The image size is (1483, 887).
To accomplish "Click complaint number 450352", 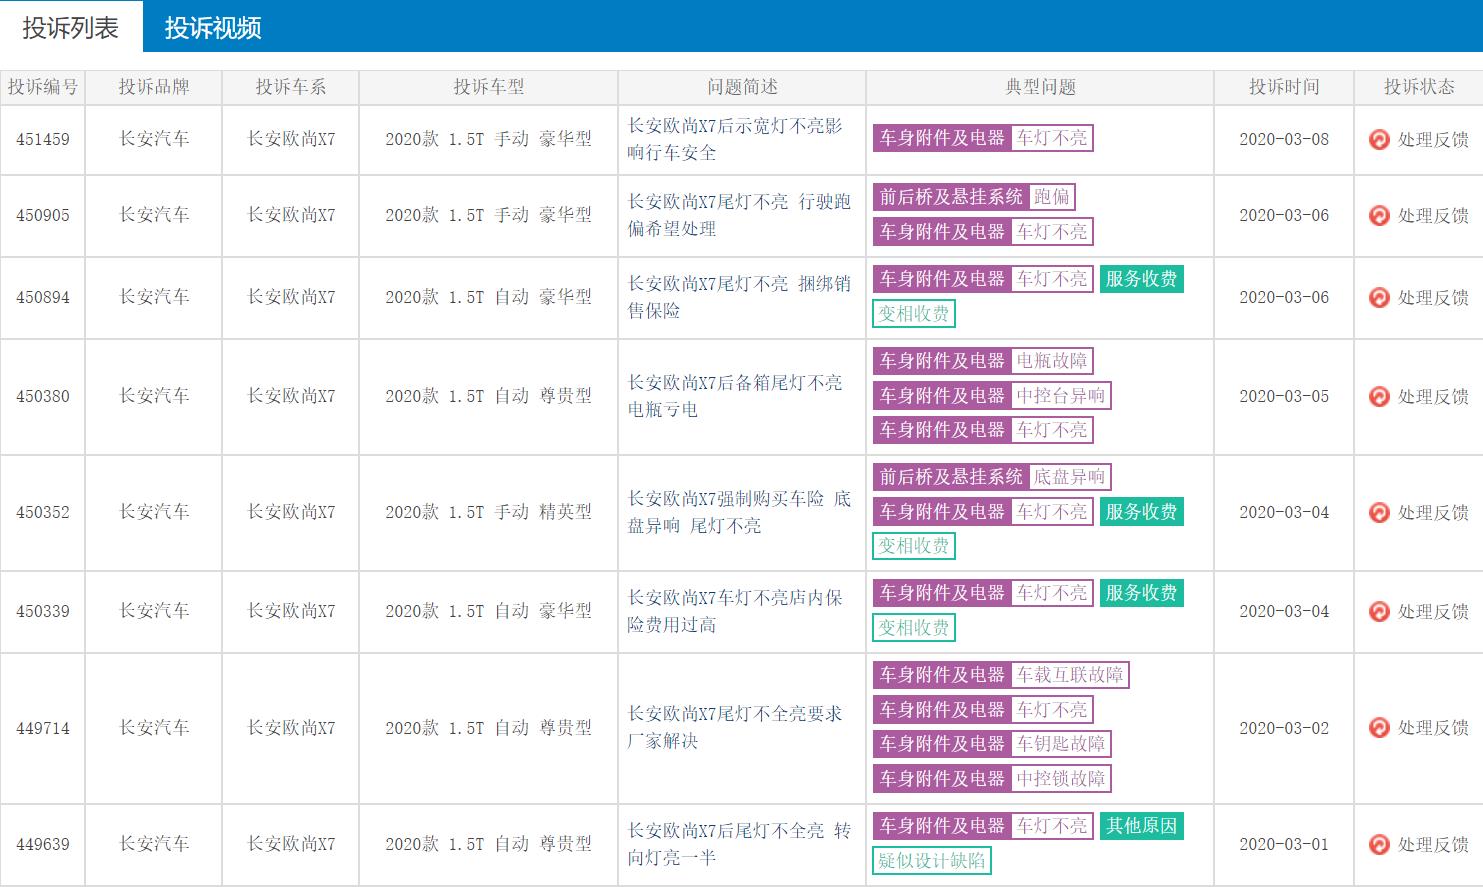I will tap(43, 512).
